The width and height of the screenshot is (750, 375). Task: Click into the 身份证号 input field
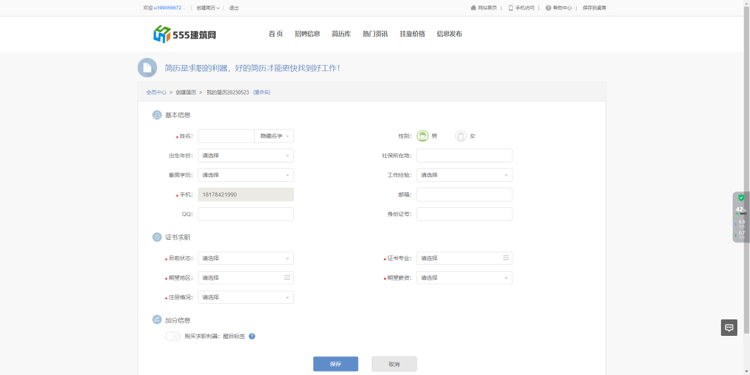464,214
